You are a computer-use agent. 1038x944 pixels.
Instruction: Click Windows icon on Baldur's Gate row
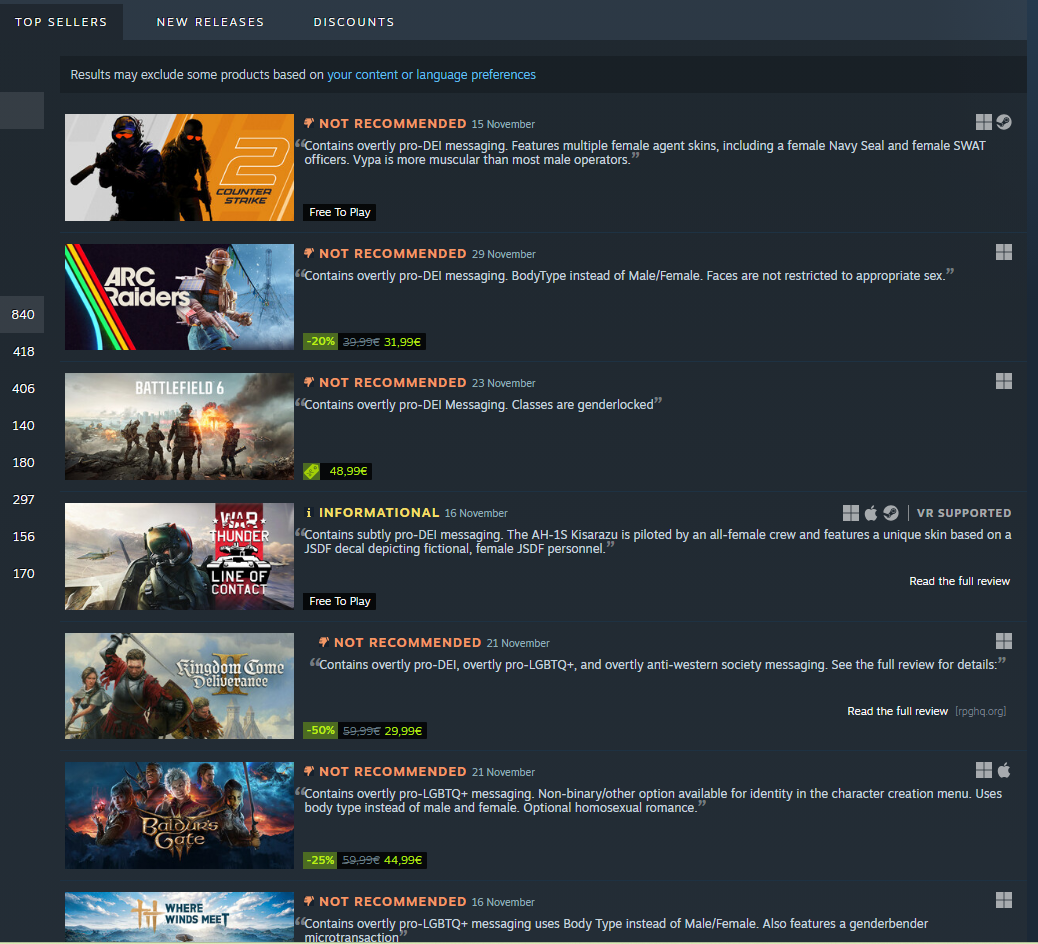point(984,770)
